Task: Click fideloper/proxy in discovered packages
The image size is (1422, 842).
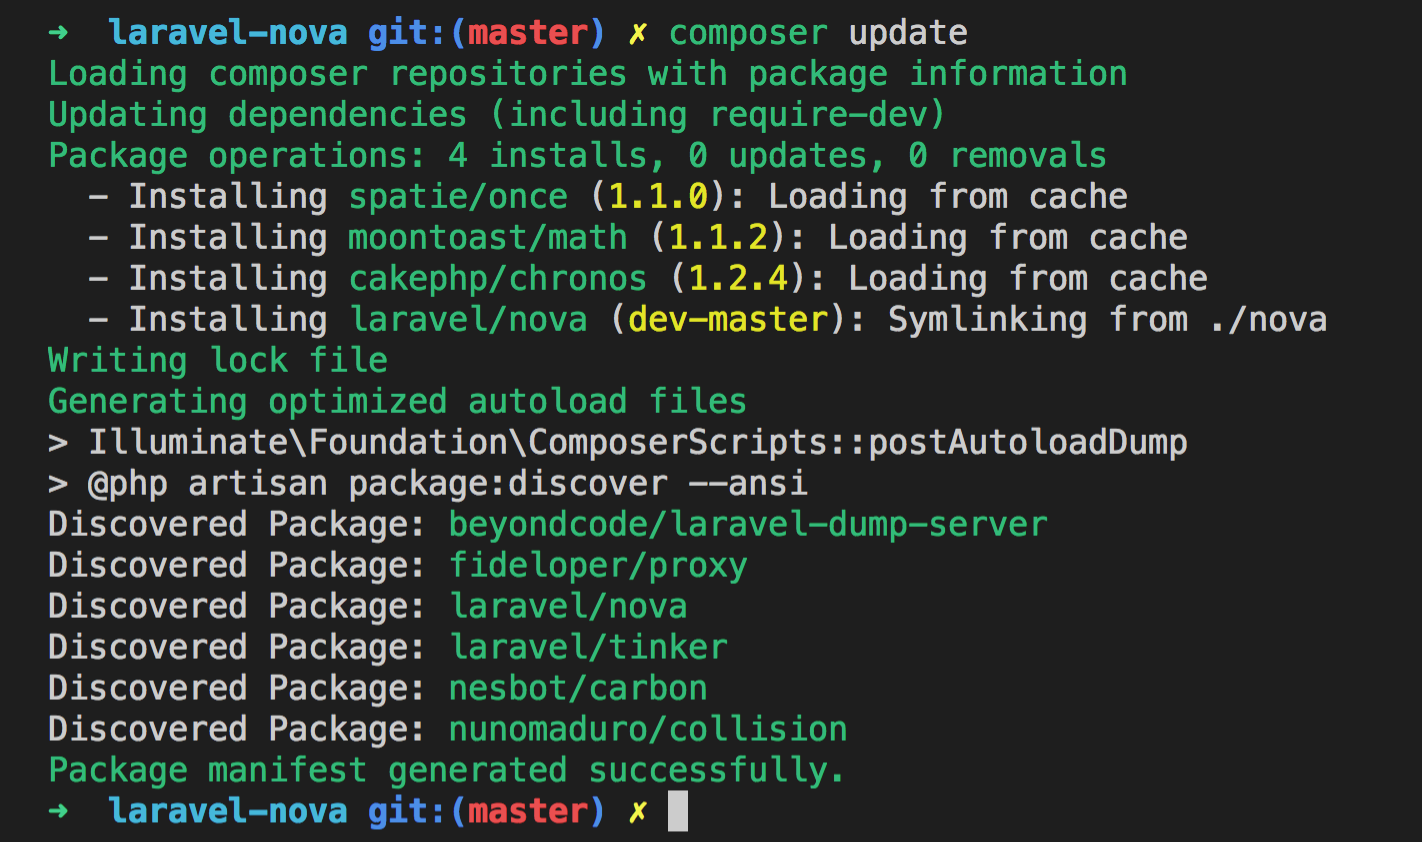Action: tap(598, 565)
